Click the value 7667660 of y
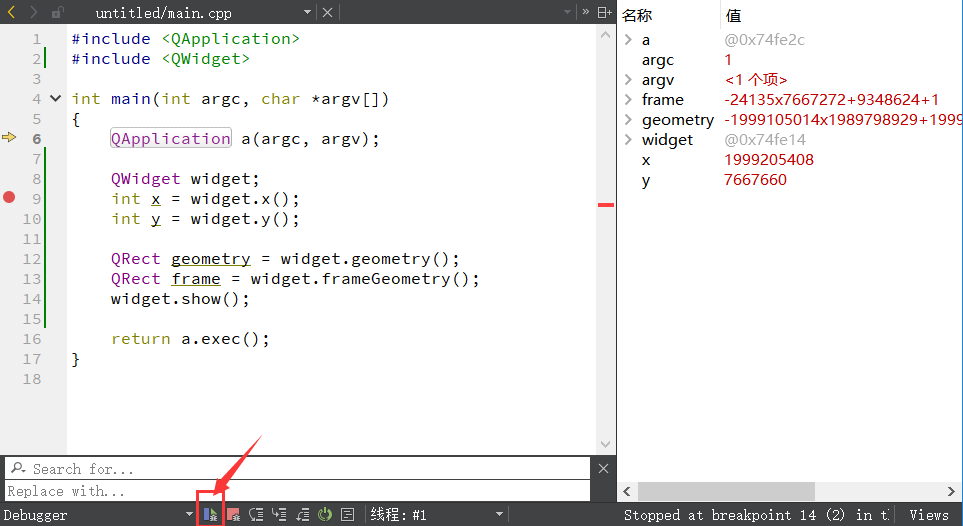 coord(755,179)
